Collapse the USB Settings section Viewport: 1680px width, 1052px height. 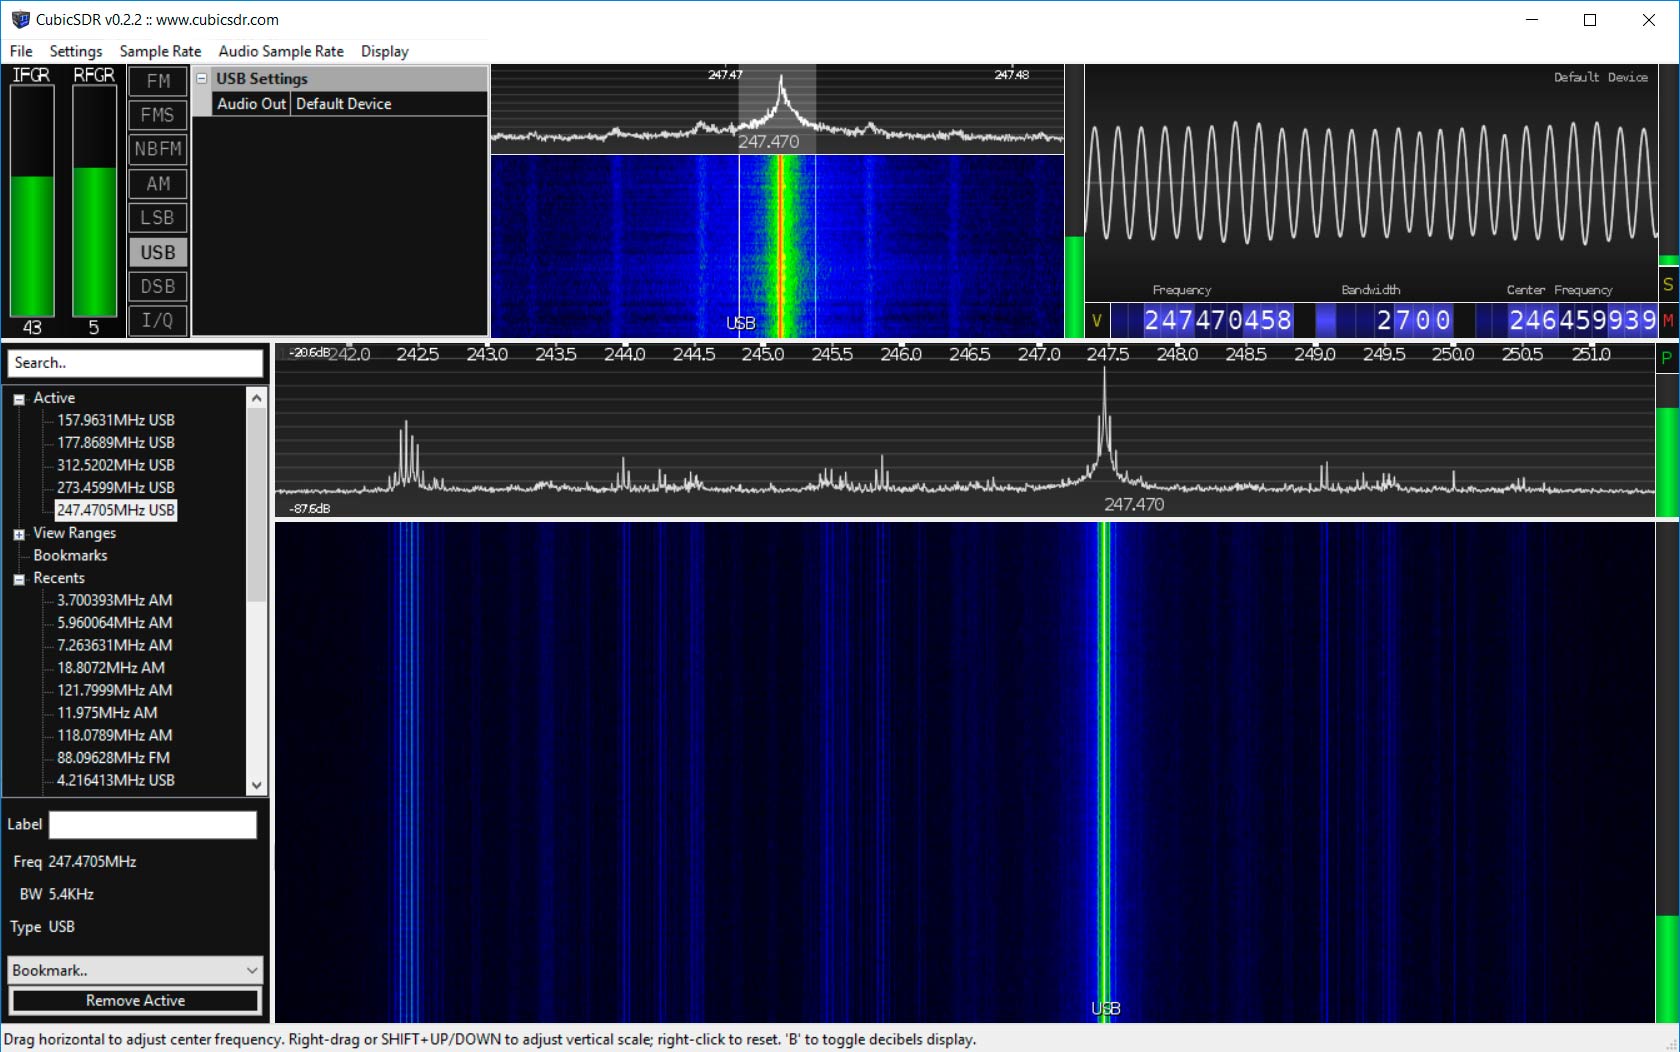click(201, 78)
